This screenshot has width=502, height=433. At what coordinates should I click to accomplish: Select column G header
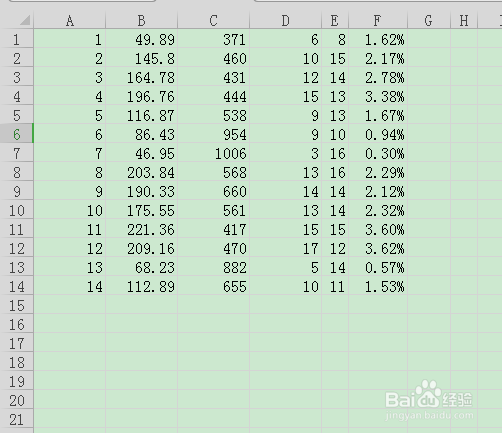coord(429,21)
